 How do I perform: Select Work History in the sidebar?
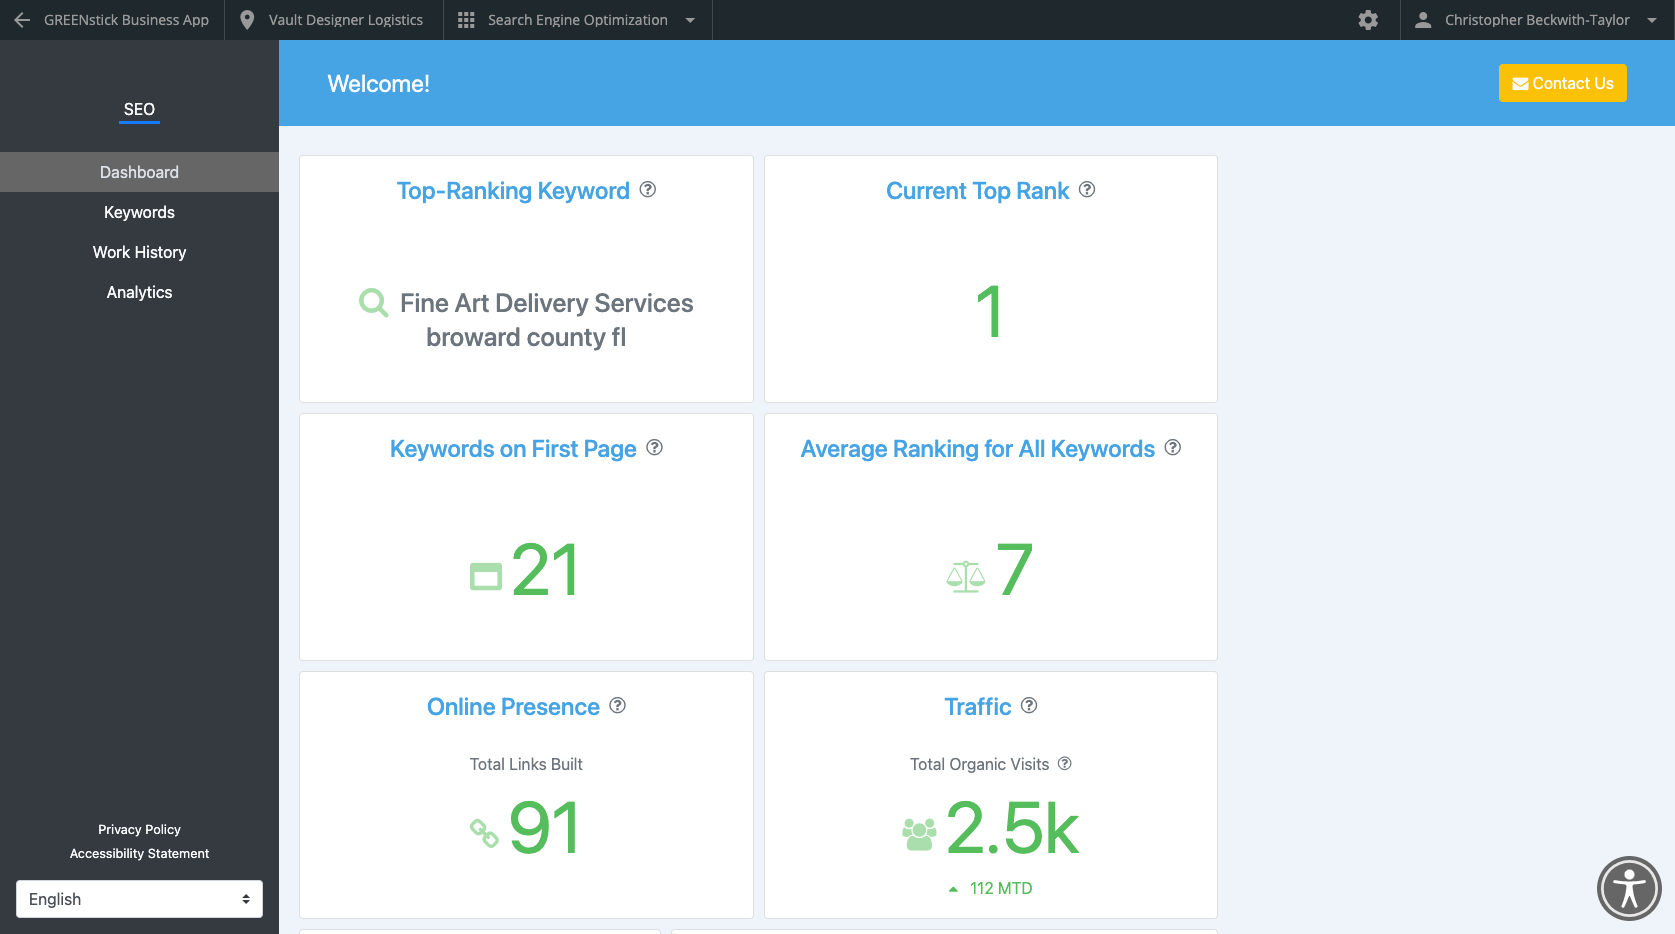139,251
